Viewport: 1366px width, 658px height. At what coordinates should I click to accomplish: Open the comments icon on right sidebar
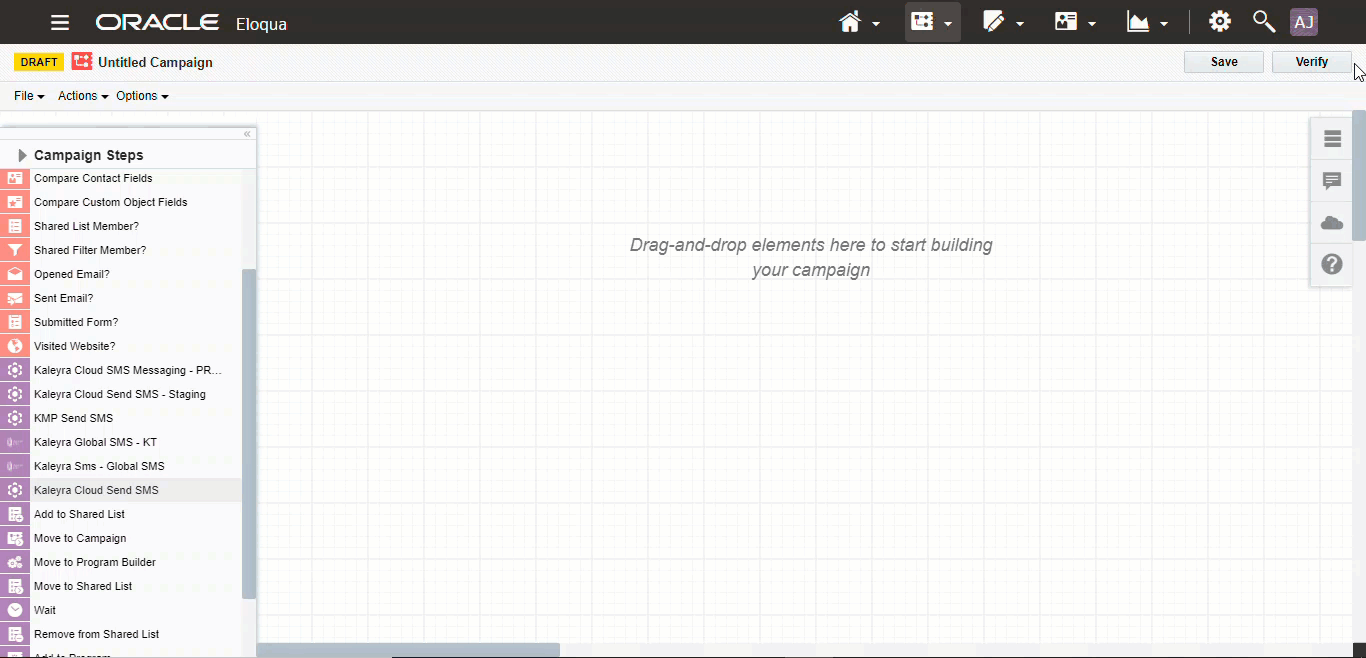click(1332, 181)
